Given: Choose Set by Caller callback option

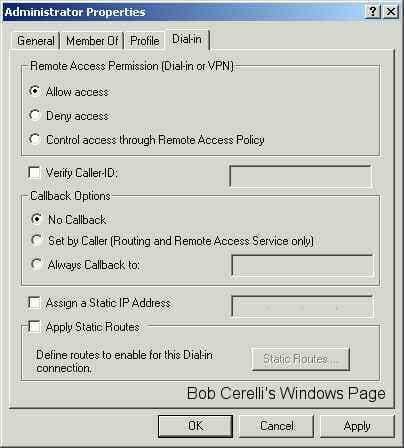Looking at the screenshot, I should click(36, 240).
